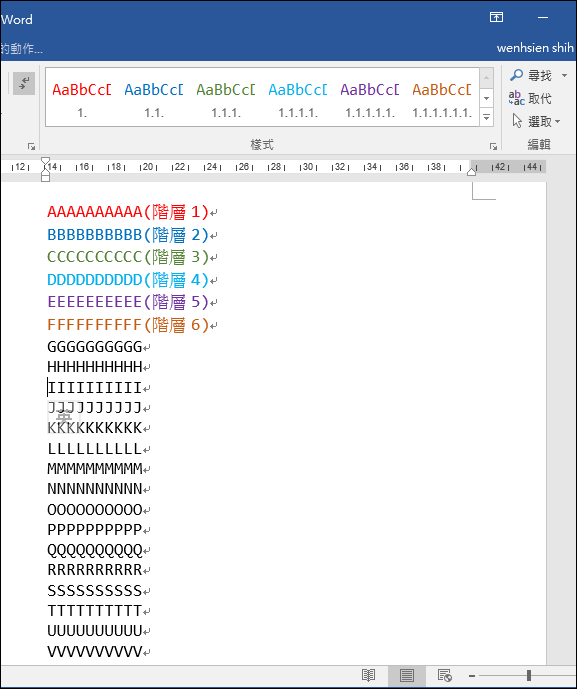This screenshot has height=689, width=577.
Task: Click the line BBBBBBBBBB(階層 2)
Action: [128, 235]
